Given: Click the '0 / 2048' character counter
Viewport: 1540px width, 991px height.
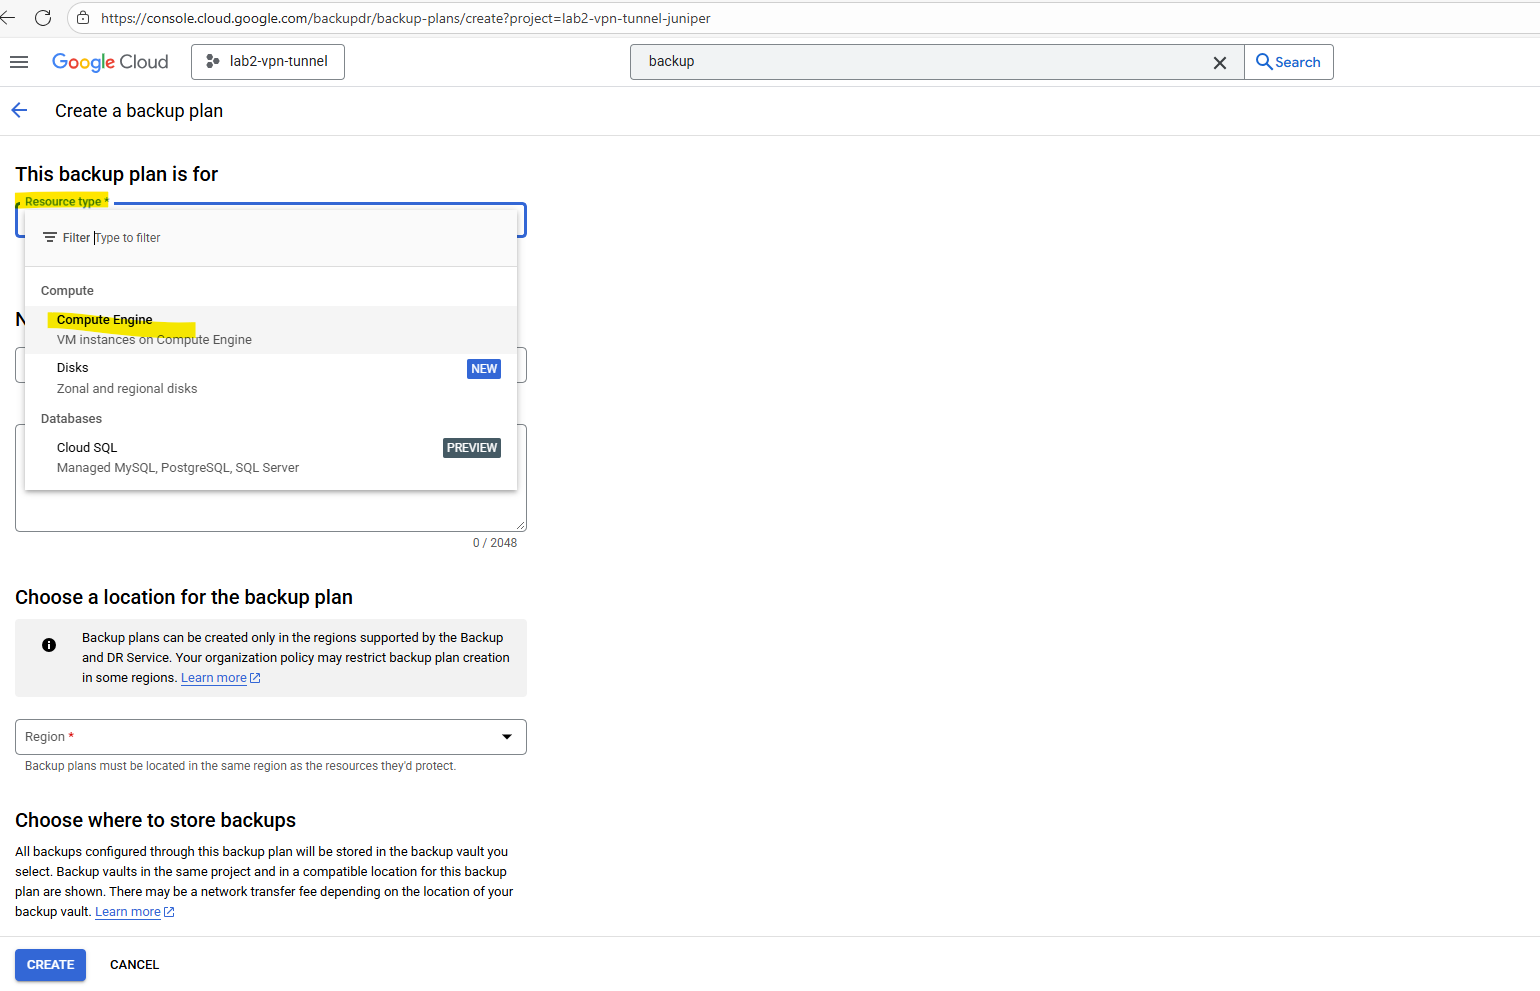Looking at the screenshot, I should click(x=495, y=543).
